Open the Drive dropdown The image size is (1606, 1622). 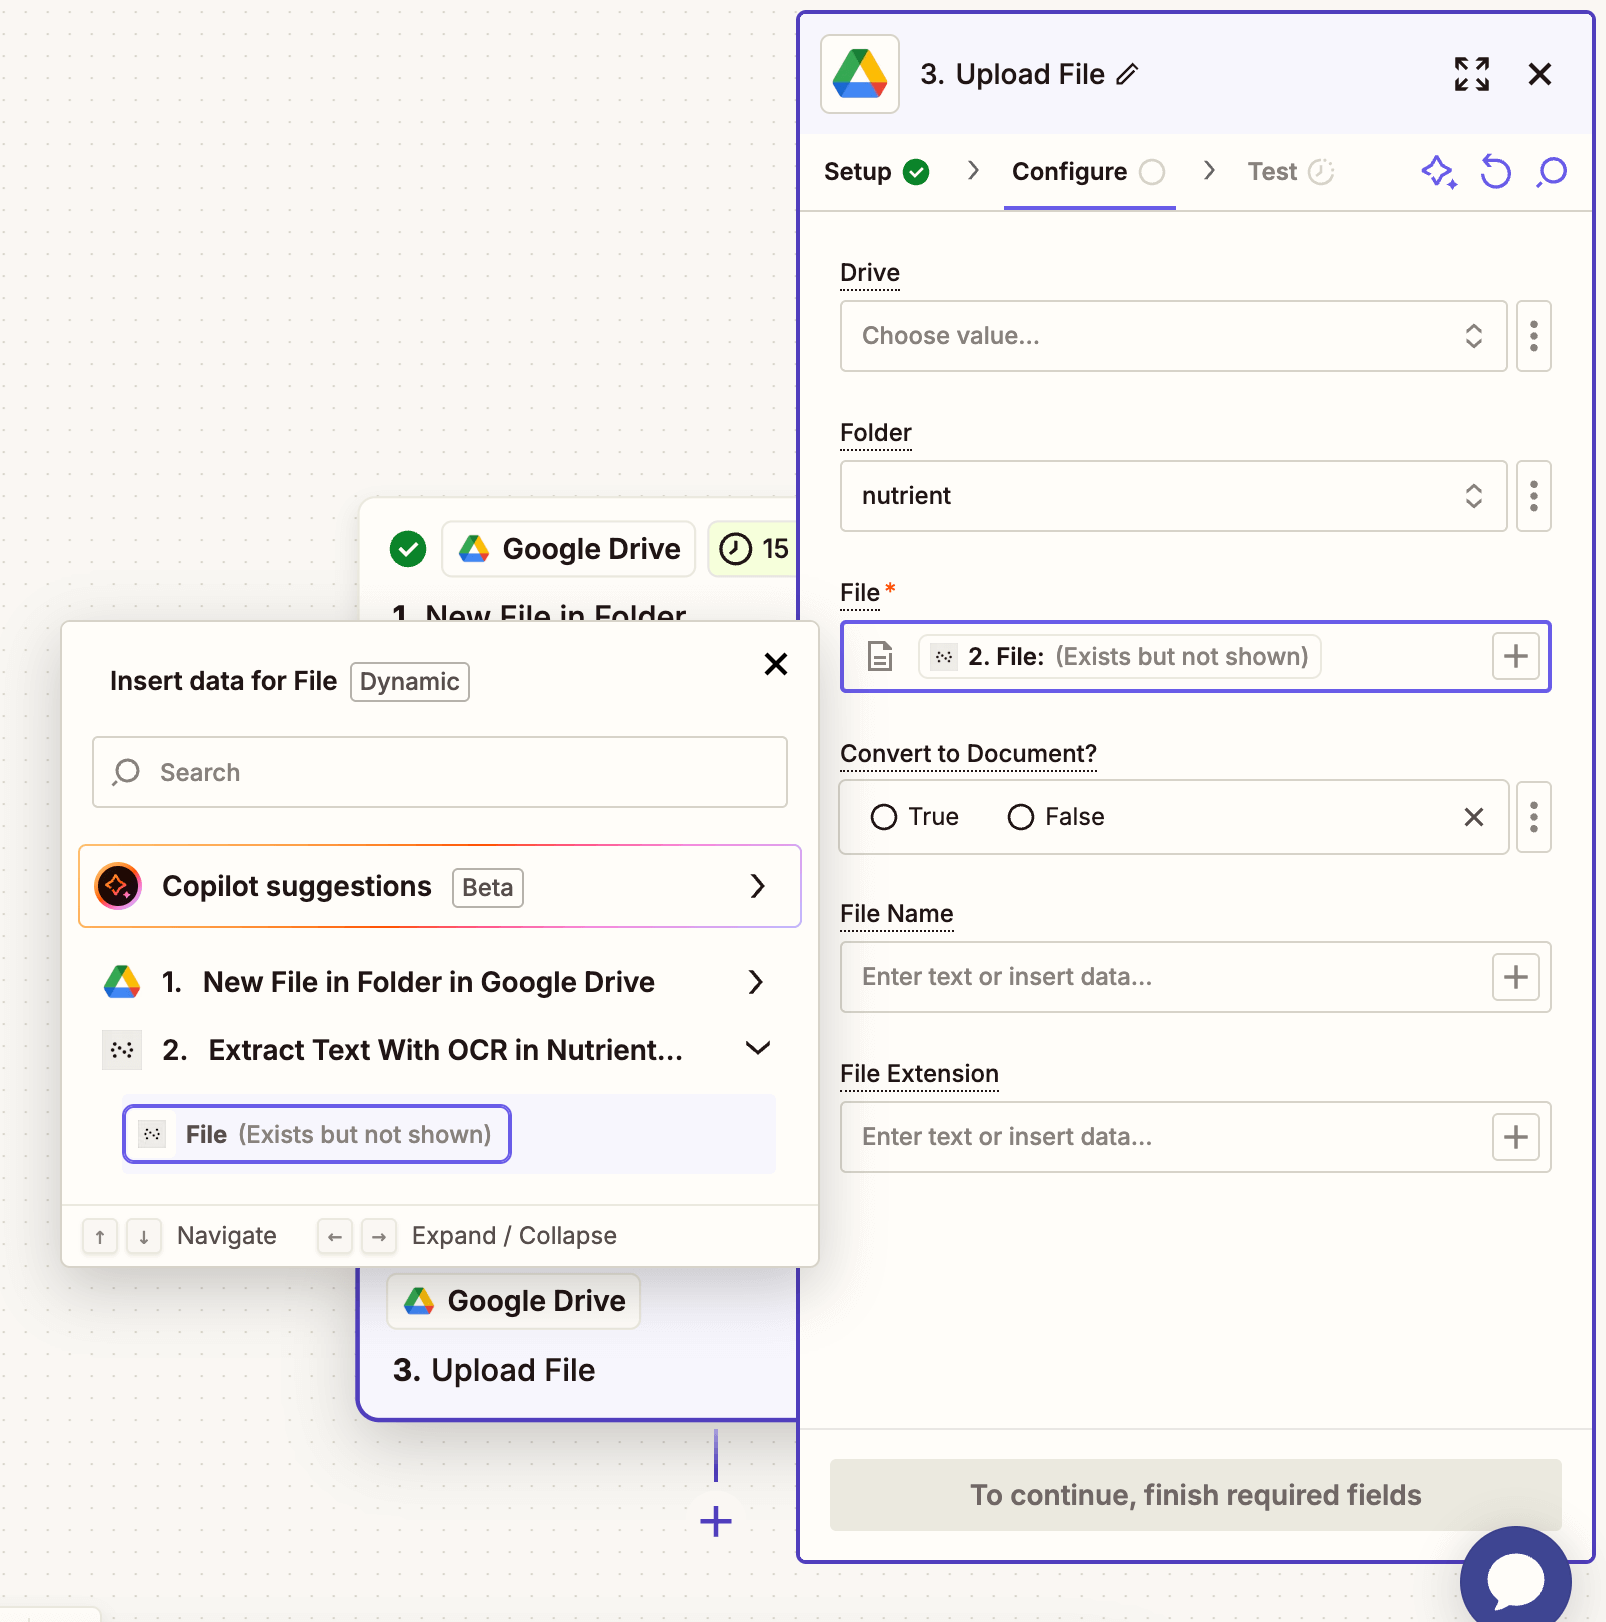(x=1172, y=336)
